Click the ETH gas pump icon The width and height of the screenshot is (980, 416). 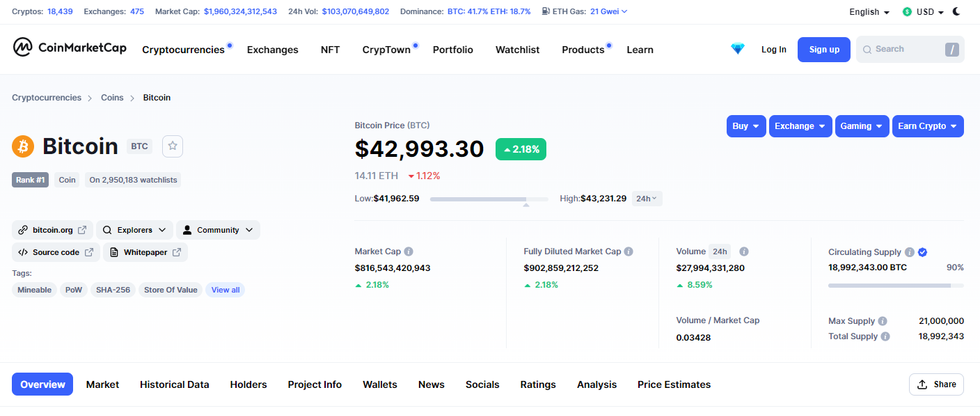point(546,11)
